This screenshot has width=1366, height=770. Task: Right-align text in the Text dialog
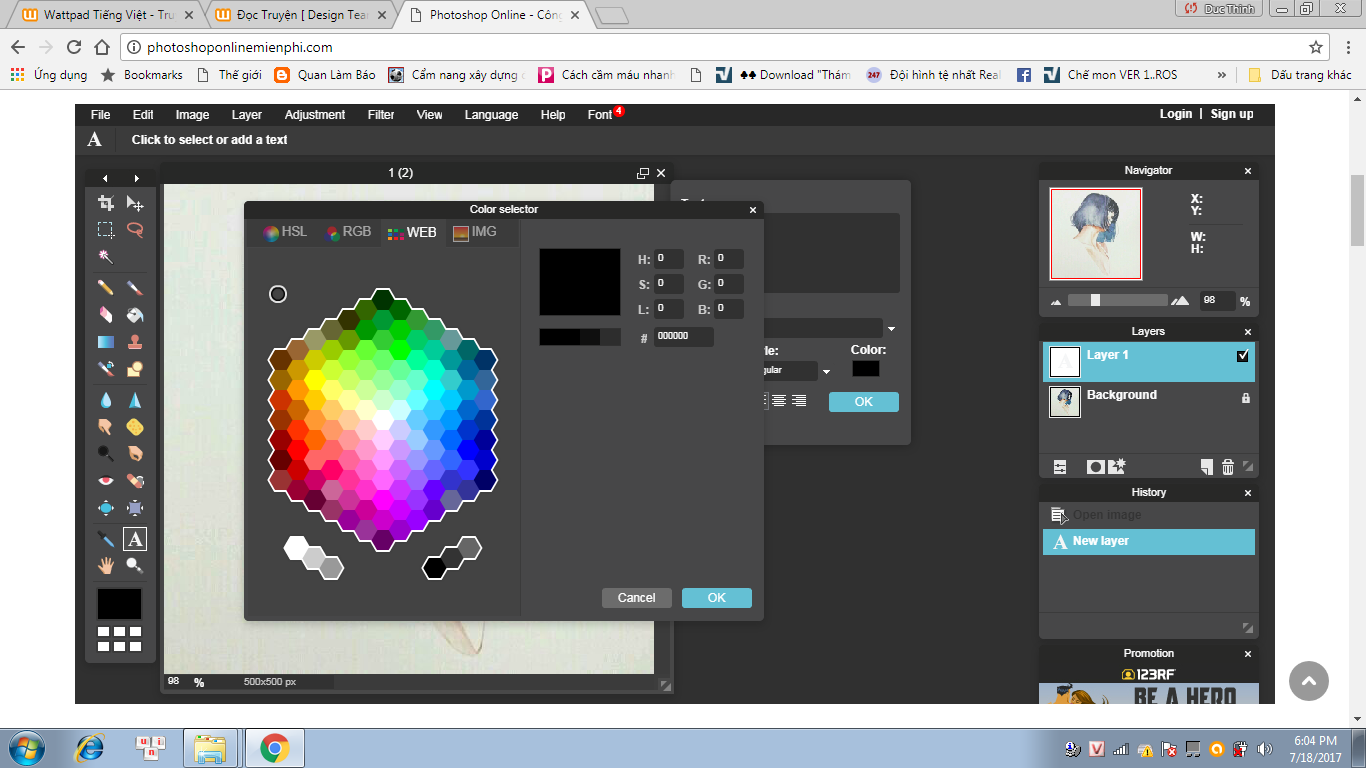tap(799, 401)
